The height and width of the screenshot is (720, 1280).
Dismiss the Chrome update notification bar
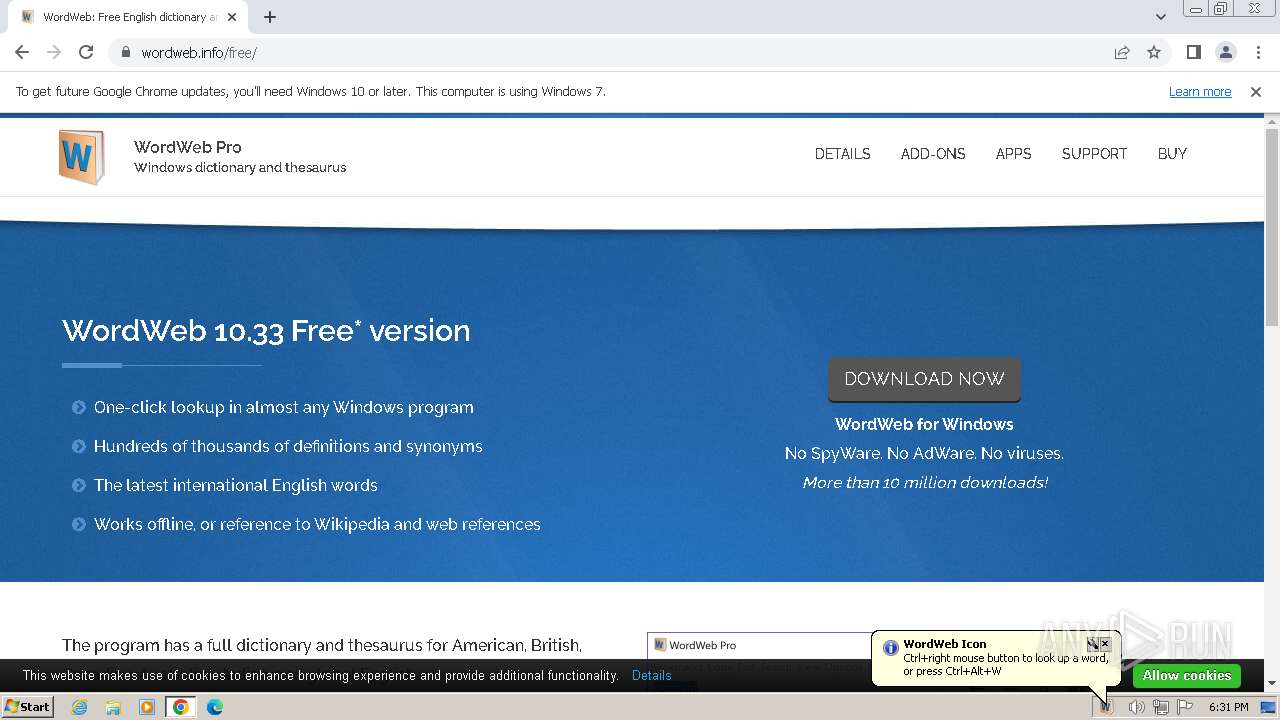pyautogui.click(x=1256, y=91)
